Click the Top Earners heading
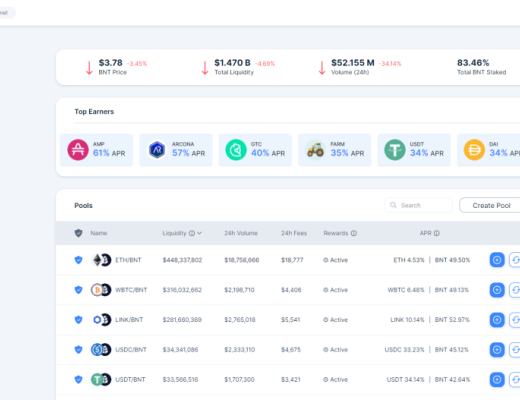This screenshot has height=400, width=520. (x=94, y=112)
